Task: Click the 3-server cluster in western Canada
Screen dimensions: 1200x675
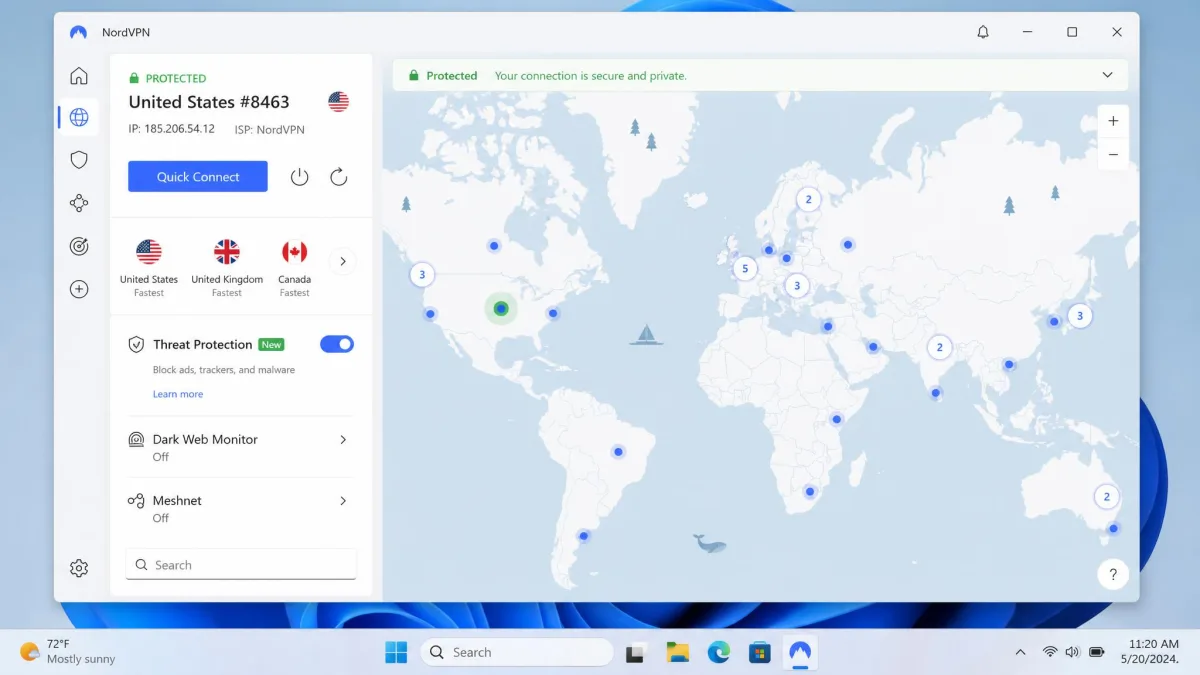Action: [422, 274]
